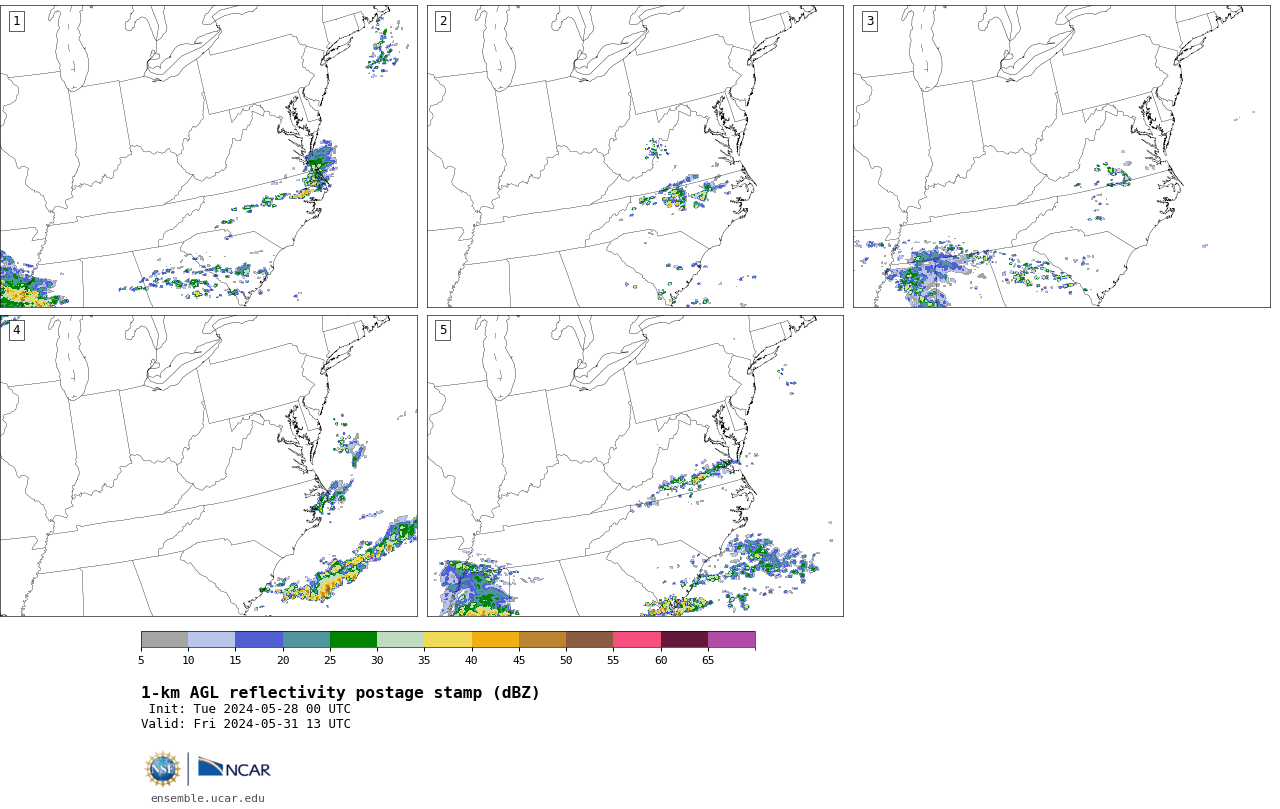Image resolution: width=1280 pixels, height=809 pixels.
Task: Select the tan 45-50 dBZ swatch
Action: point(542,640)
